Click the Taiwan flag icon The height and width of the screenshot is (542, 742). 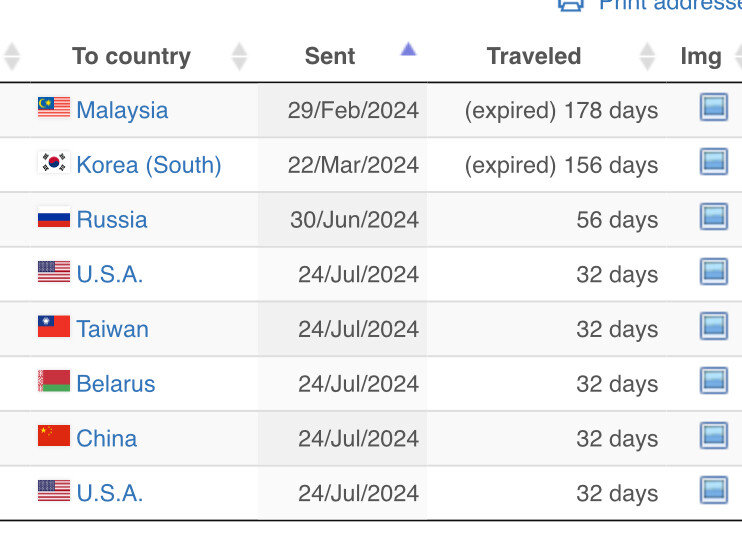point(54,326)
